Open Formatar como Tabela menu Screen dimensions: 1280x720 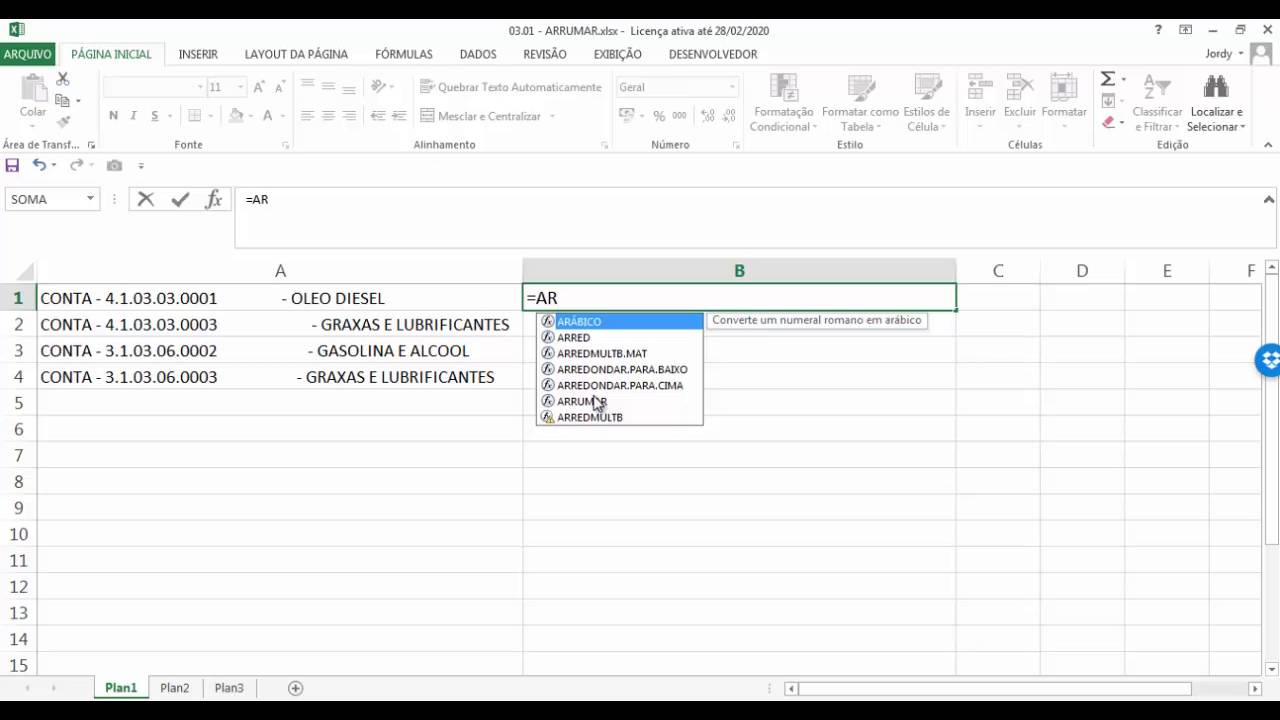click(860, 102)
